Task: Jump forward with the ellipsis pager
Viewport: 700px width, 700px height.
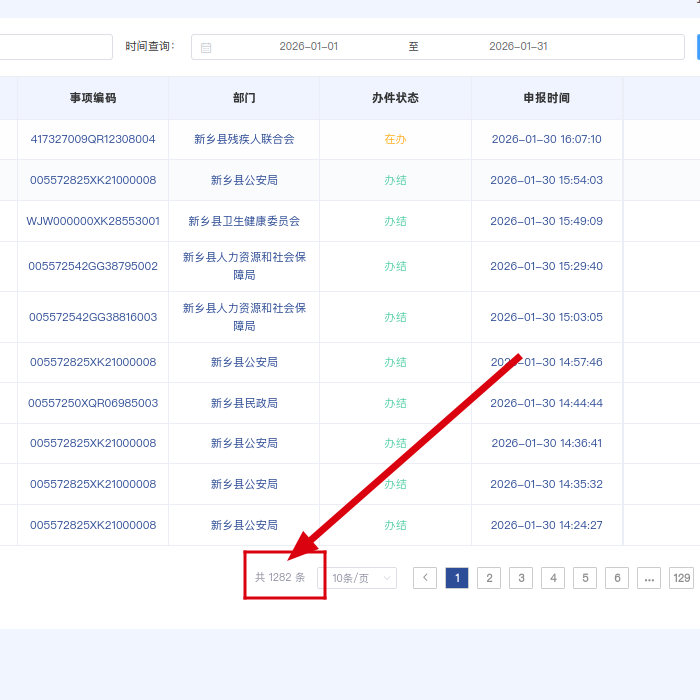Action: click(x=649, y=578)
